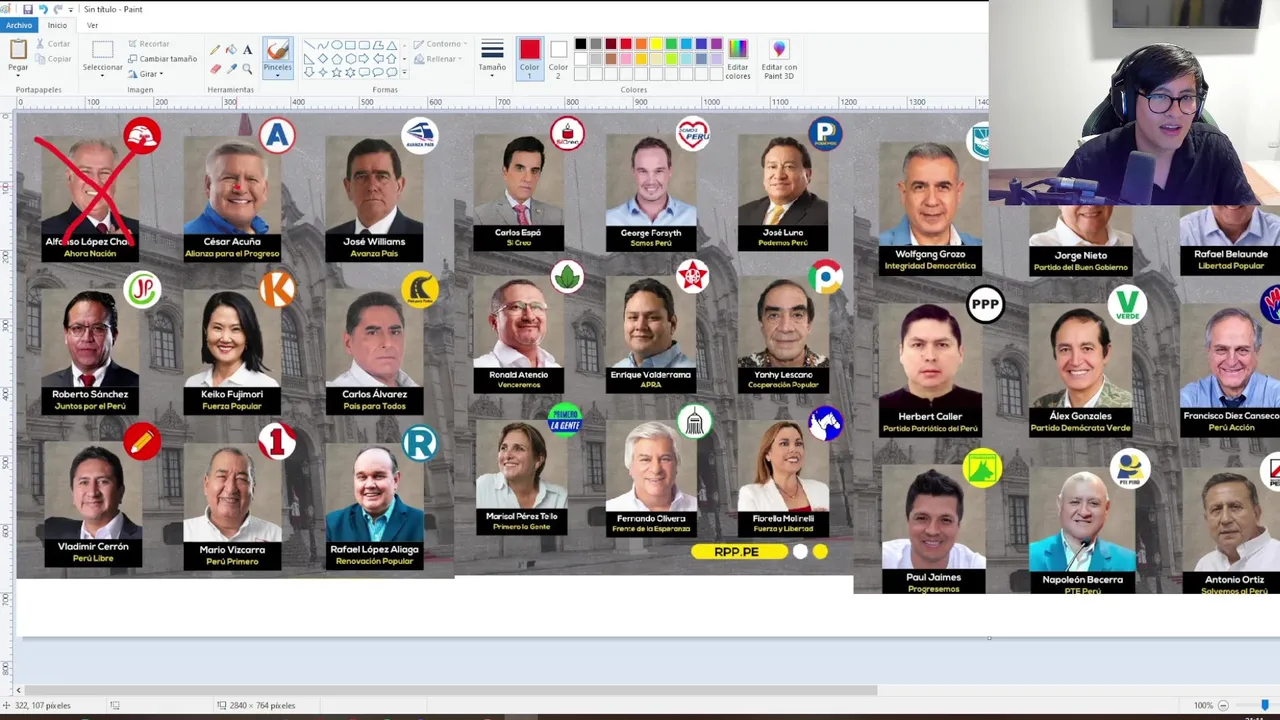Choose the Curve shape
The width and height of the screenshot is (1280, 720).
[x=323, y=45]
